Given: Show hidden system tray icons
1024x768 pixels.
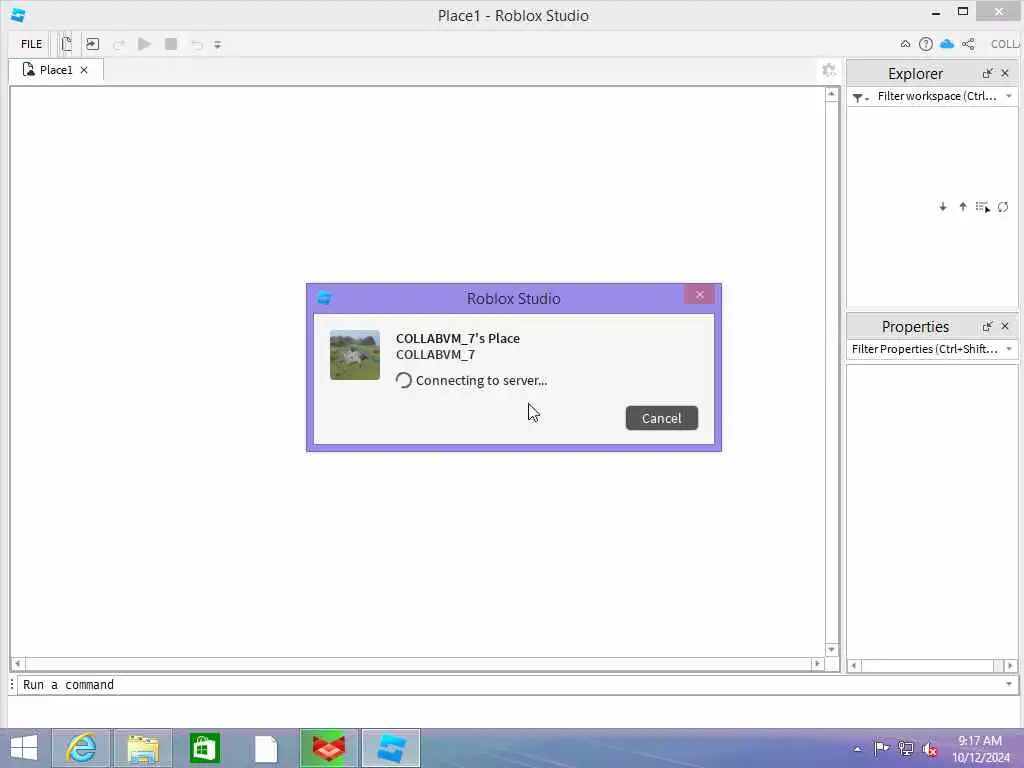Looking at the screenshot, I should [x=857, y=749].
